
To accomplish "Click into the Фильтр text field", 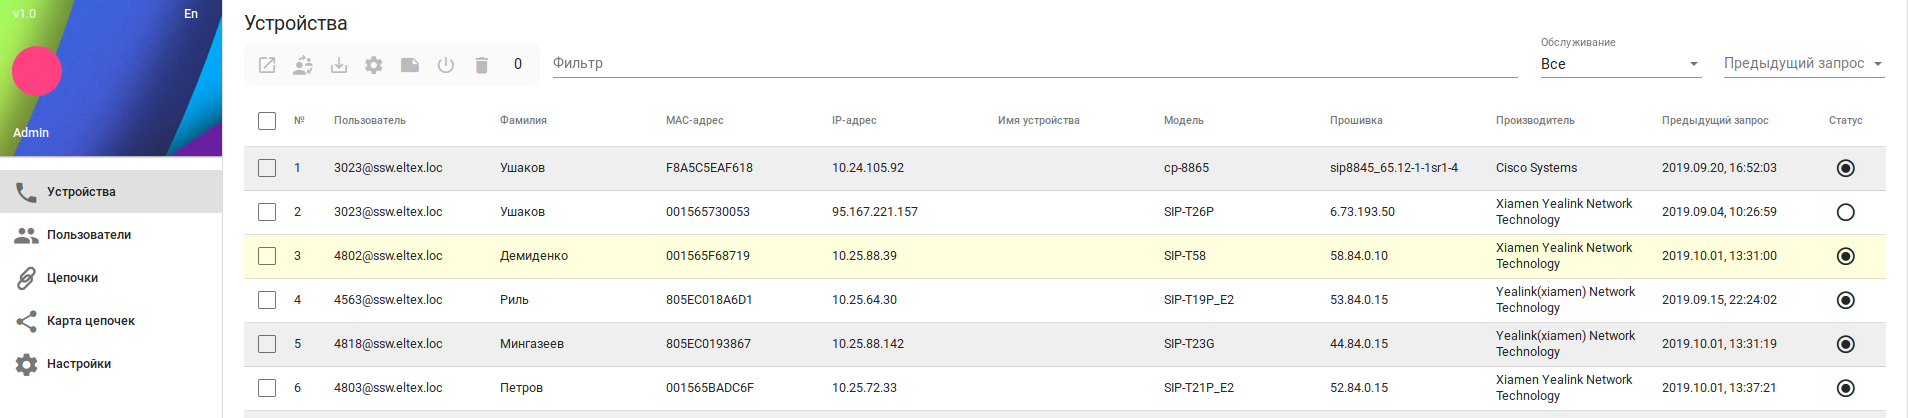I will (1034, 64).
